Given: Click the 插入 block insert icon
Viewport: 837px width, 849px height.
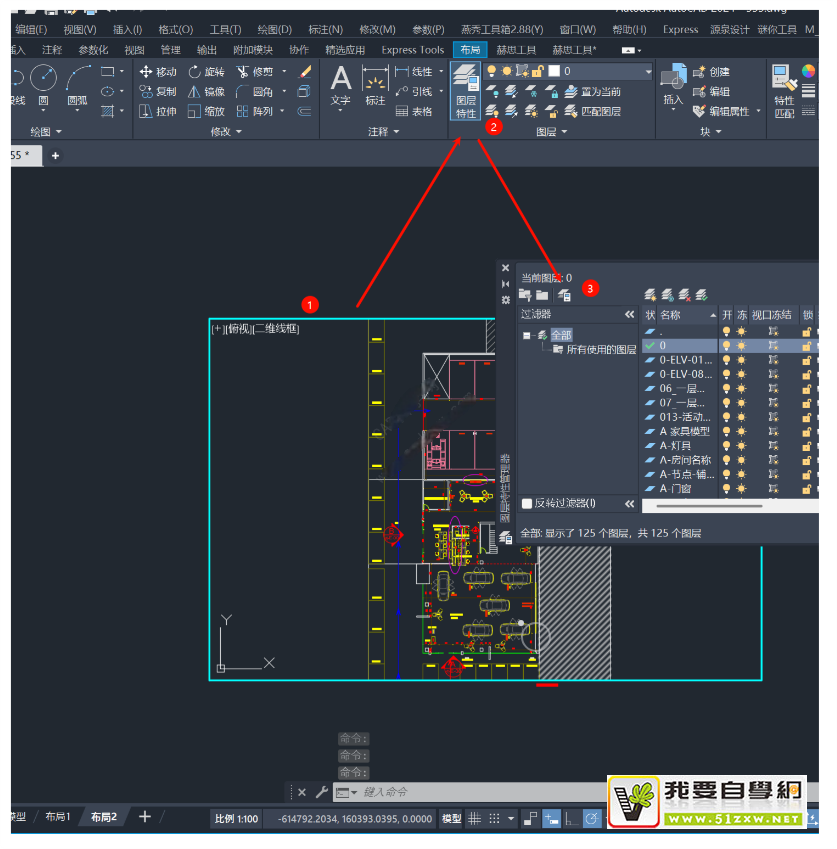Looking at the screenshot, I should coord(674,84).
